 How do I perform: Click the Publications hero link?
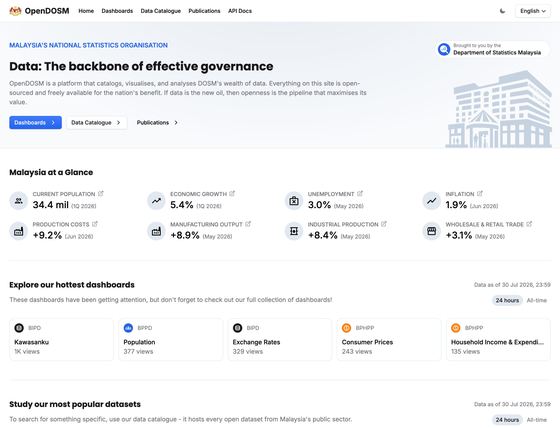(x=158, y=123)
